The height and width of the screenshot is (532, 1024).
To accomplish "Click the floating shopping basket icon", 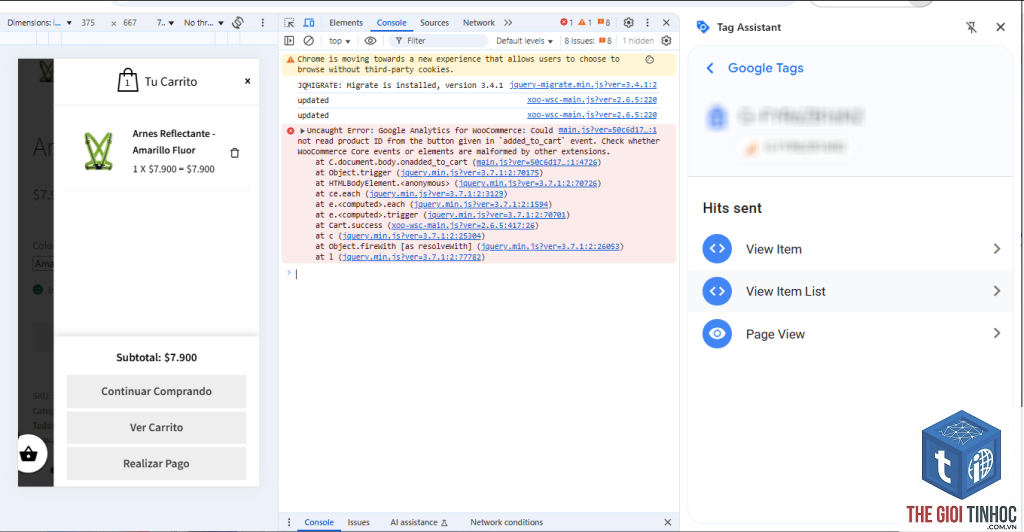I will (29, 454).
